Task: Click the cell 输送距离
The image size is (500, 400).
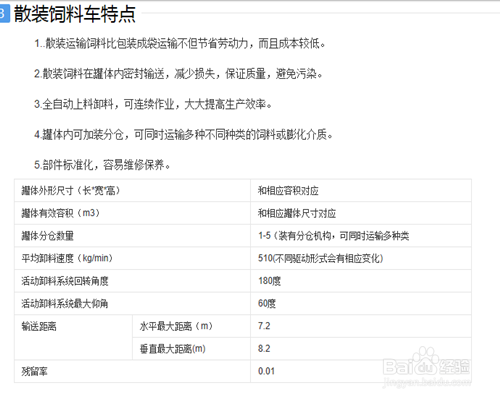Action: tap(73, 337)
